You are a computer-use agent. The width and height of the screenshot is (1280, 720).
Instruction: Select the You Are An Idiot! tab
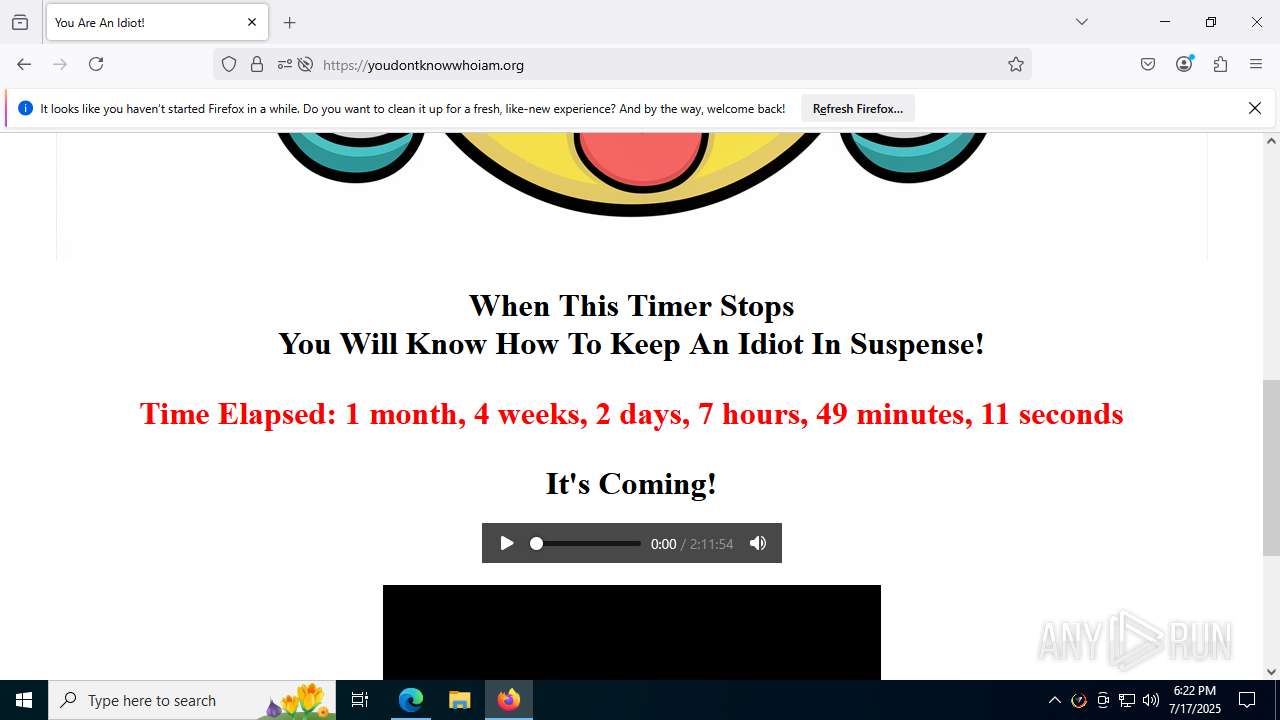157,22
